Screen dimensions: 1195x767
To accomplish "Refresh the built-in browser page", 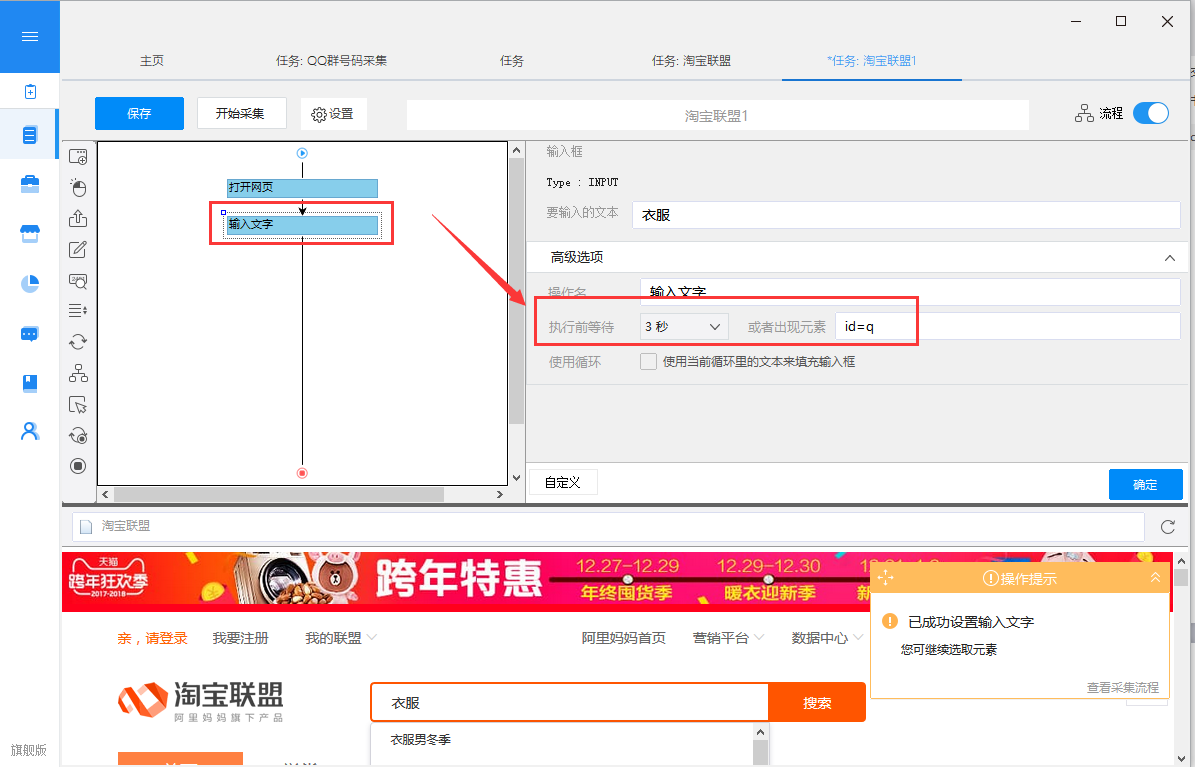I will pos(1168,527).
